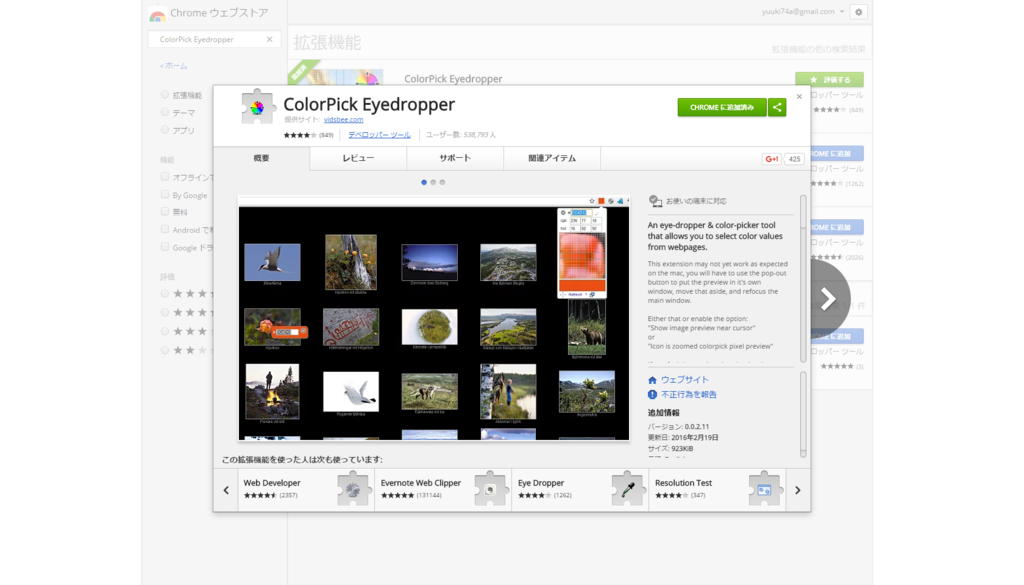Click the 不正行為を報告 link
Screen dimensions: 1024x585
click(688, 394)
